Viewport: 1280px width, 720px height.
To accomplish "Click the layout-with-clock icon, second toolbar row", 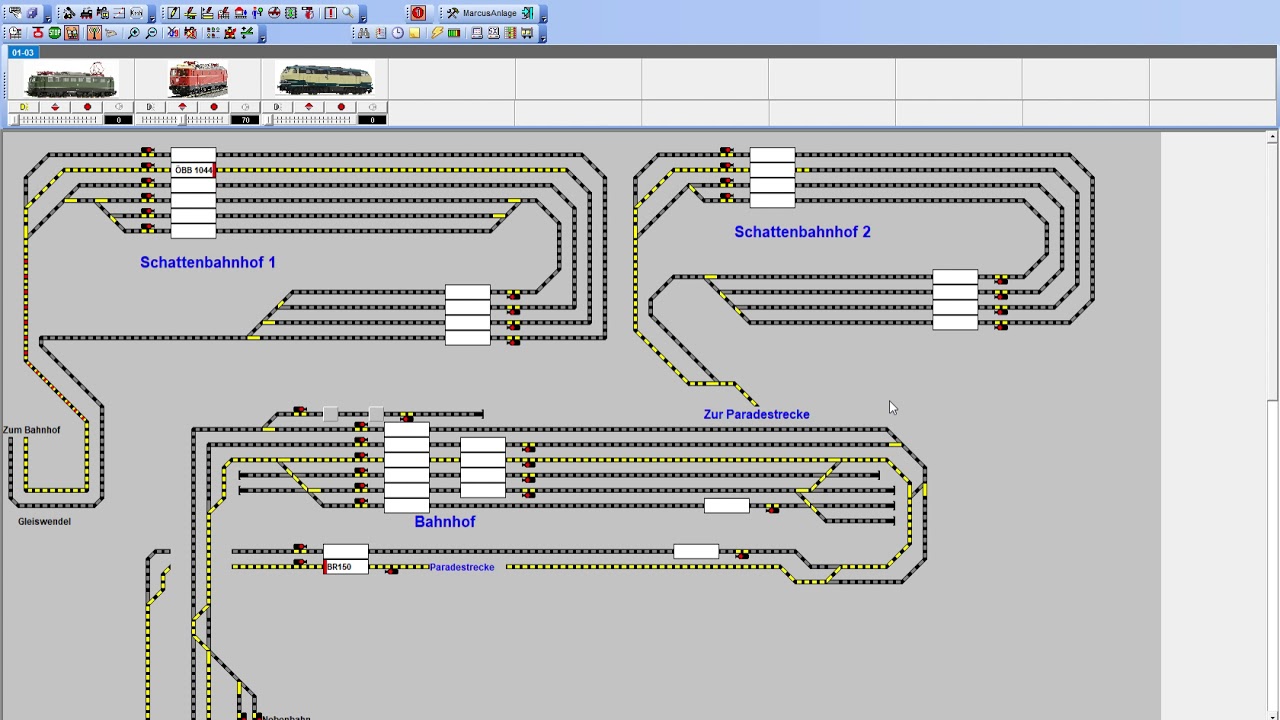I will [14, 33].
